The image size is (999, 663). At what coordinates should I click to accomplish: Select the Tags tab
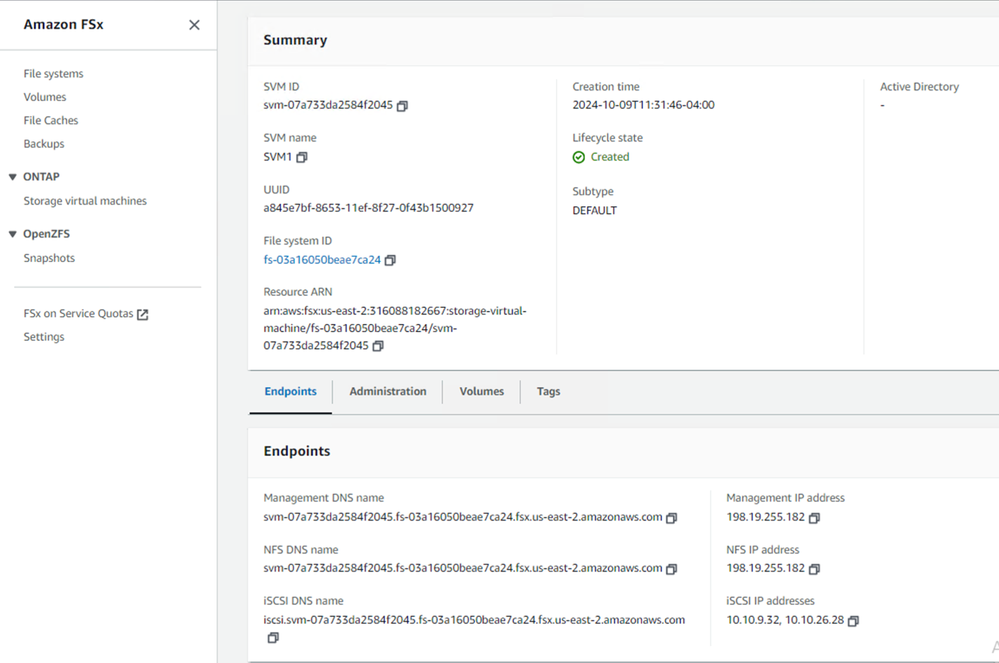point(548,392)
